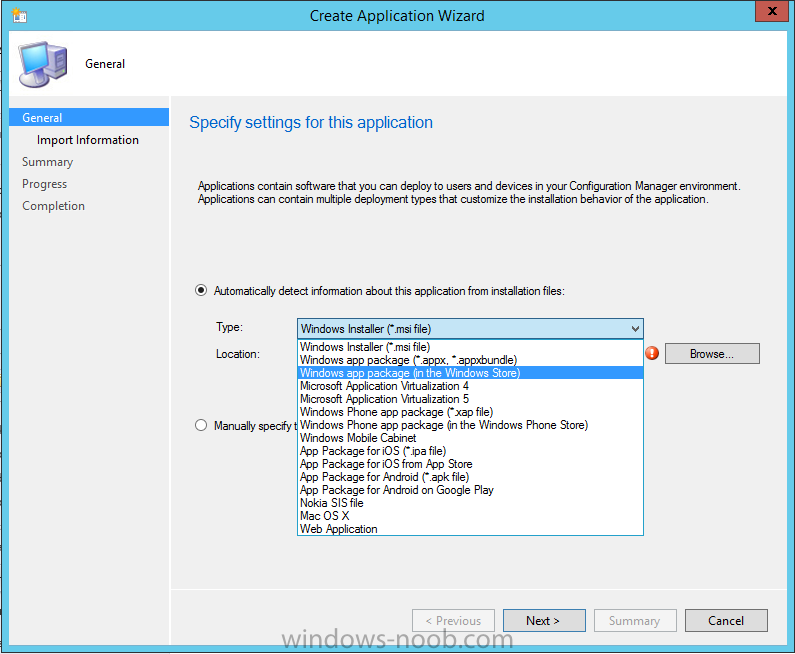Click the Next > button
The height and width of the screenshot is (654, 795).
[544, 621]
